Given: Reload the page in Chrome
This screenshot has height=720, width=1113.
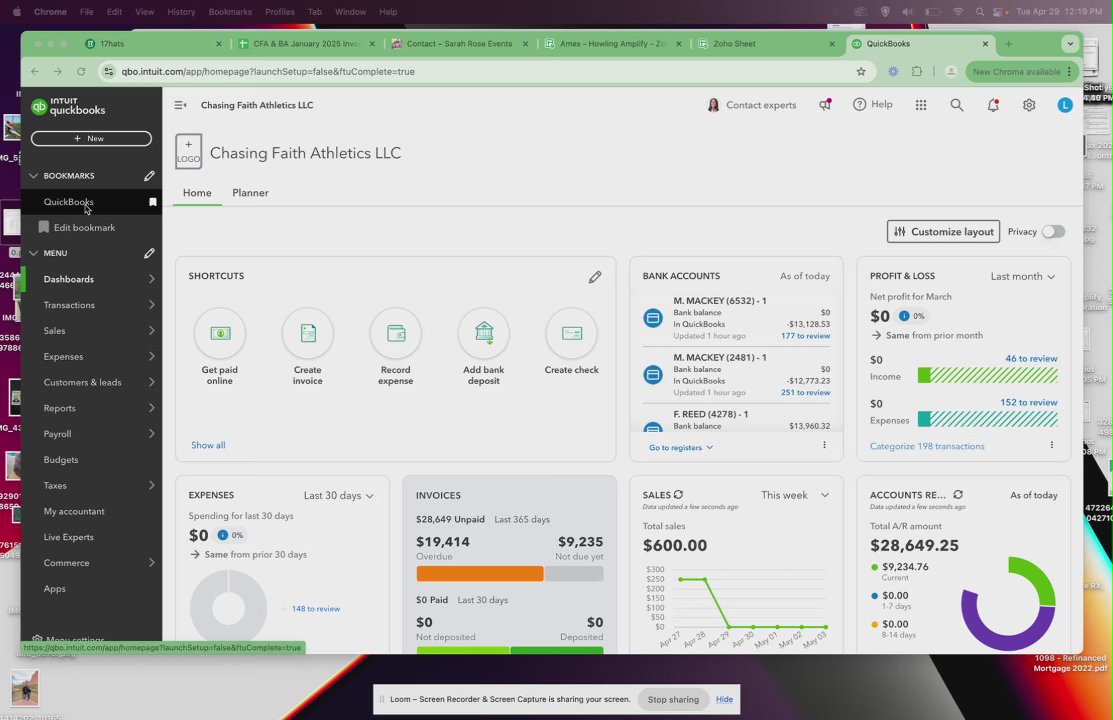Looking at the screenshot, I should tap(81, 72).
